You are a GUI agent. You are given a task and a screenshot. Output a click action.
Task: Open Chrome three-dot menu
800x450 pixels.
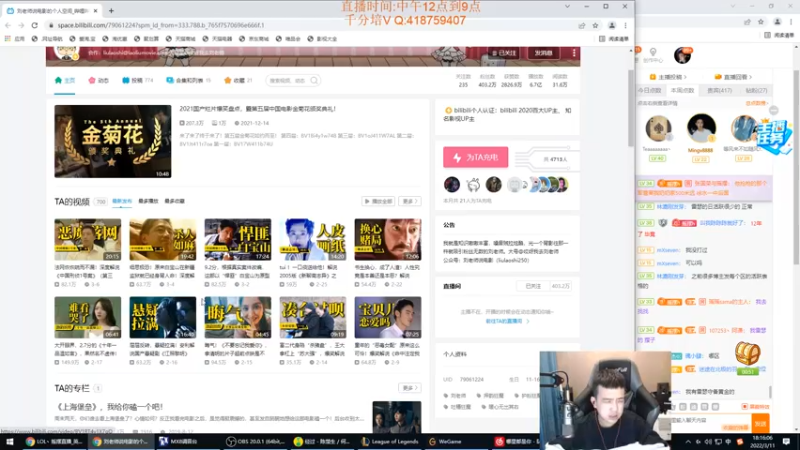tap(626, 26)
